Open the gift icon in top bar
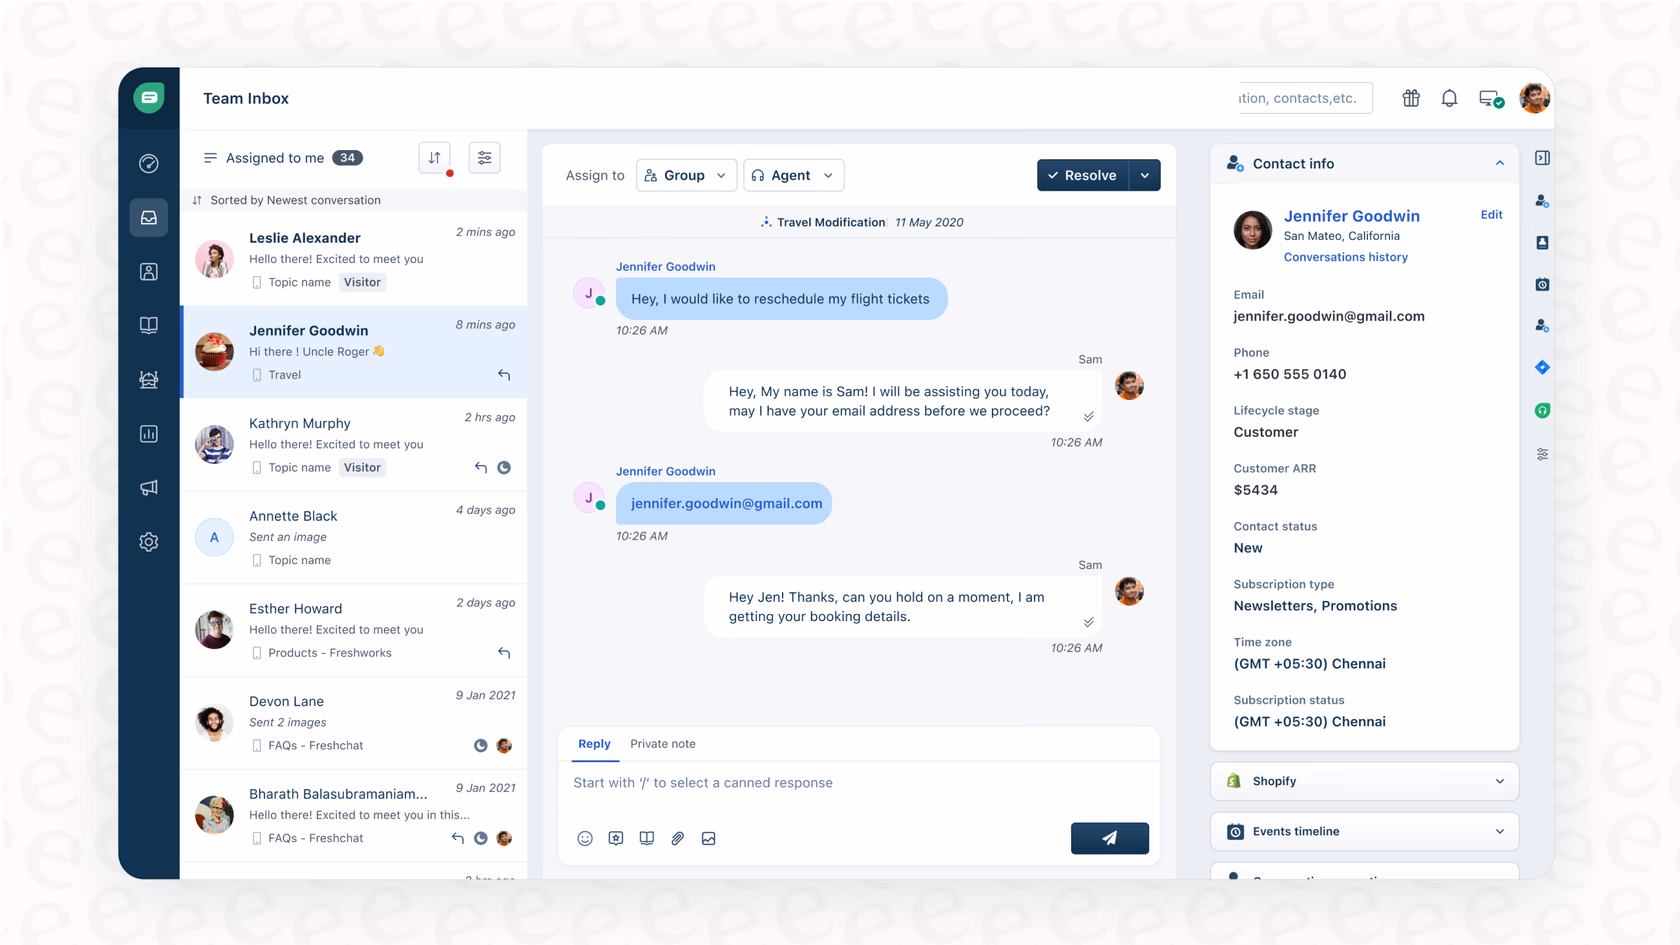Viewport: 1680px width, 945px height. click(1411, 98)
